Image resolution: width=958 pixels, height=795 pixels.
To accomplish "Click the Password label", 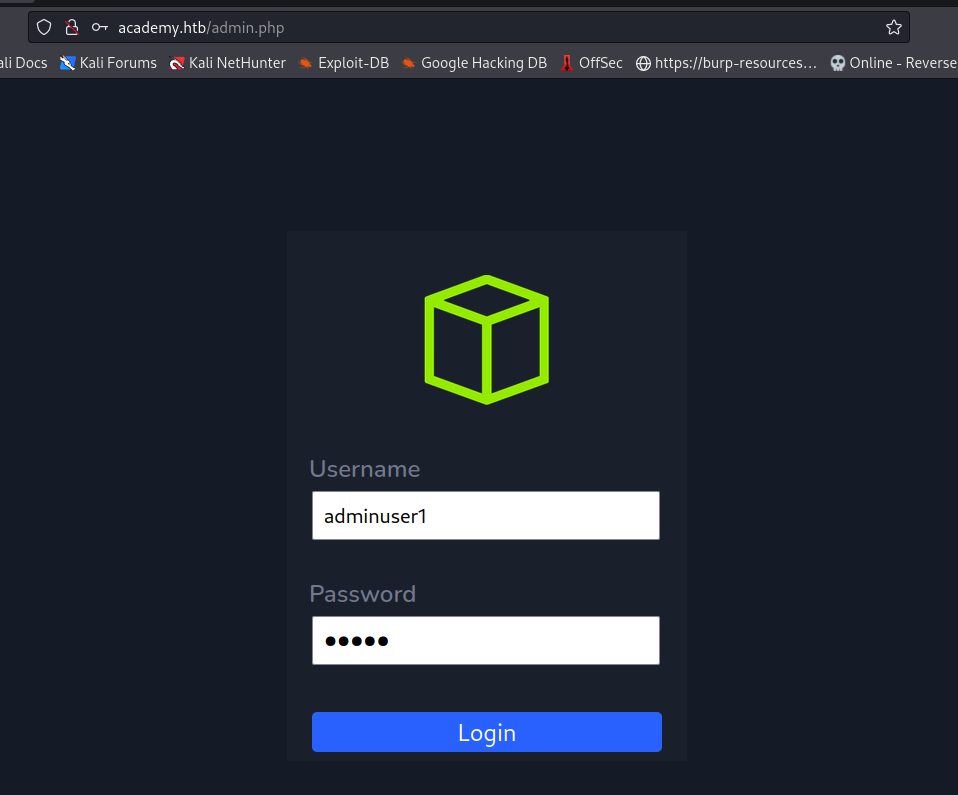I will click(363, 594).
